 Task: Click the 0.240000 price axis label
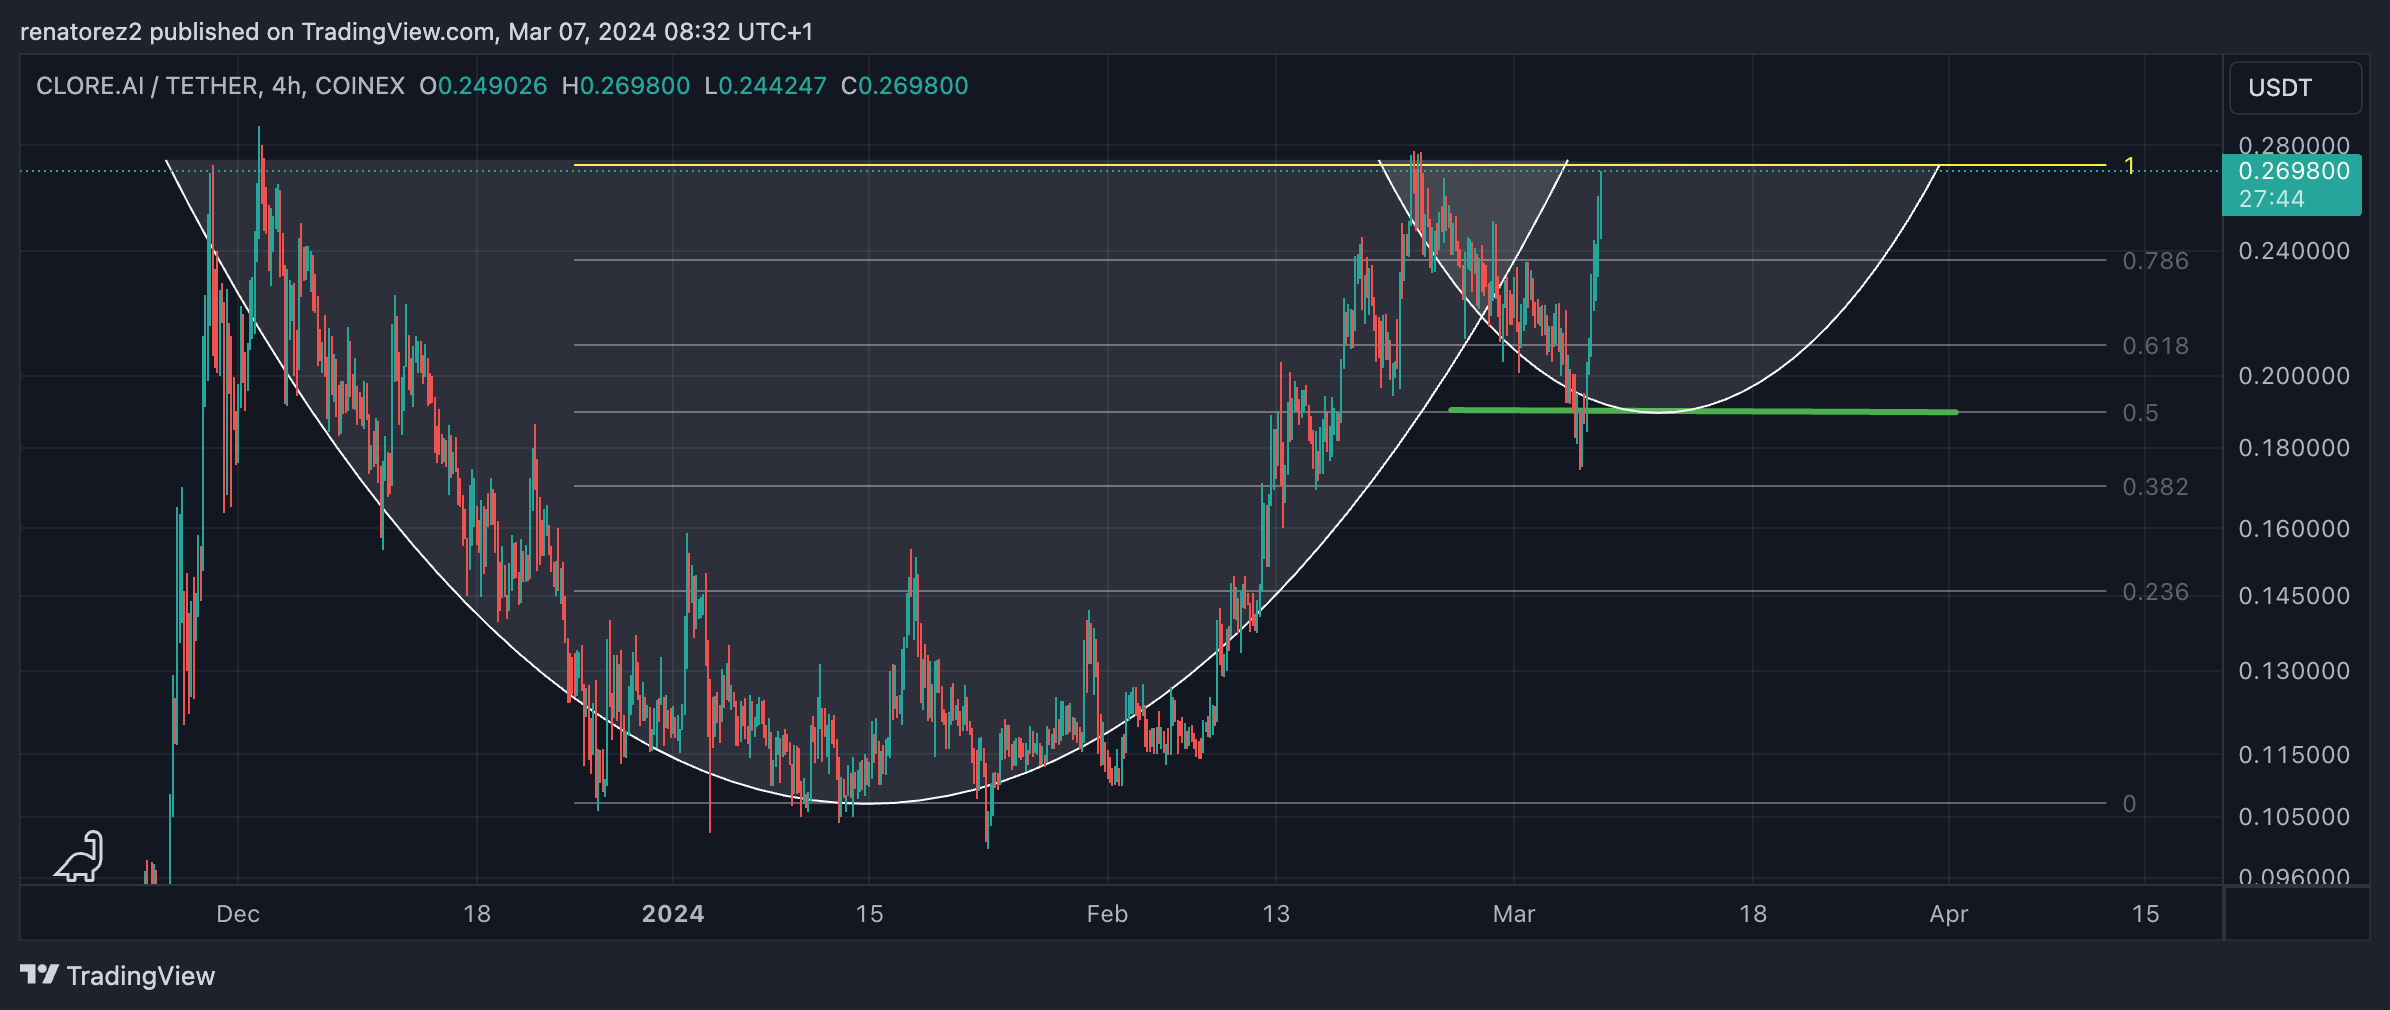[2294, 251]
